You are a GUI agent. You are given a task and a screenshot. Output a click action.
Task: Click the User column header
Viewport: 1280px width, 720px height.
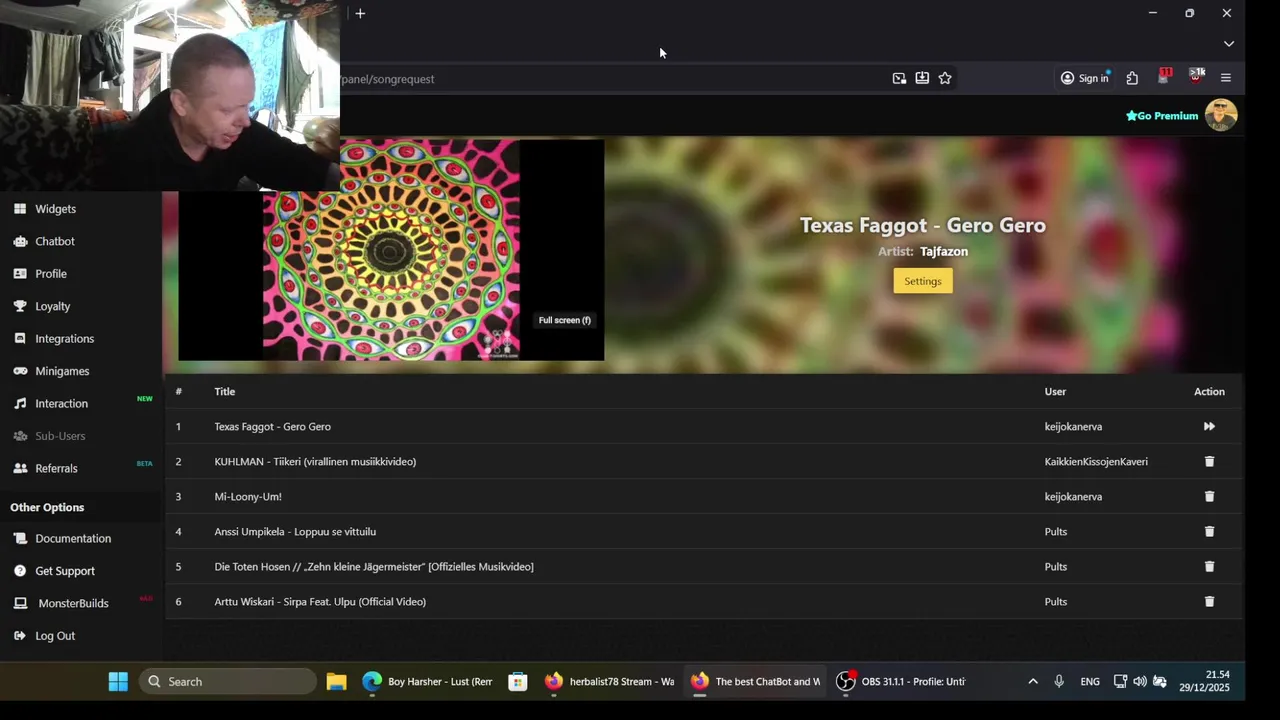pyautogui.click(x=1055, y=392)
